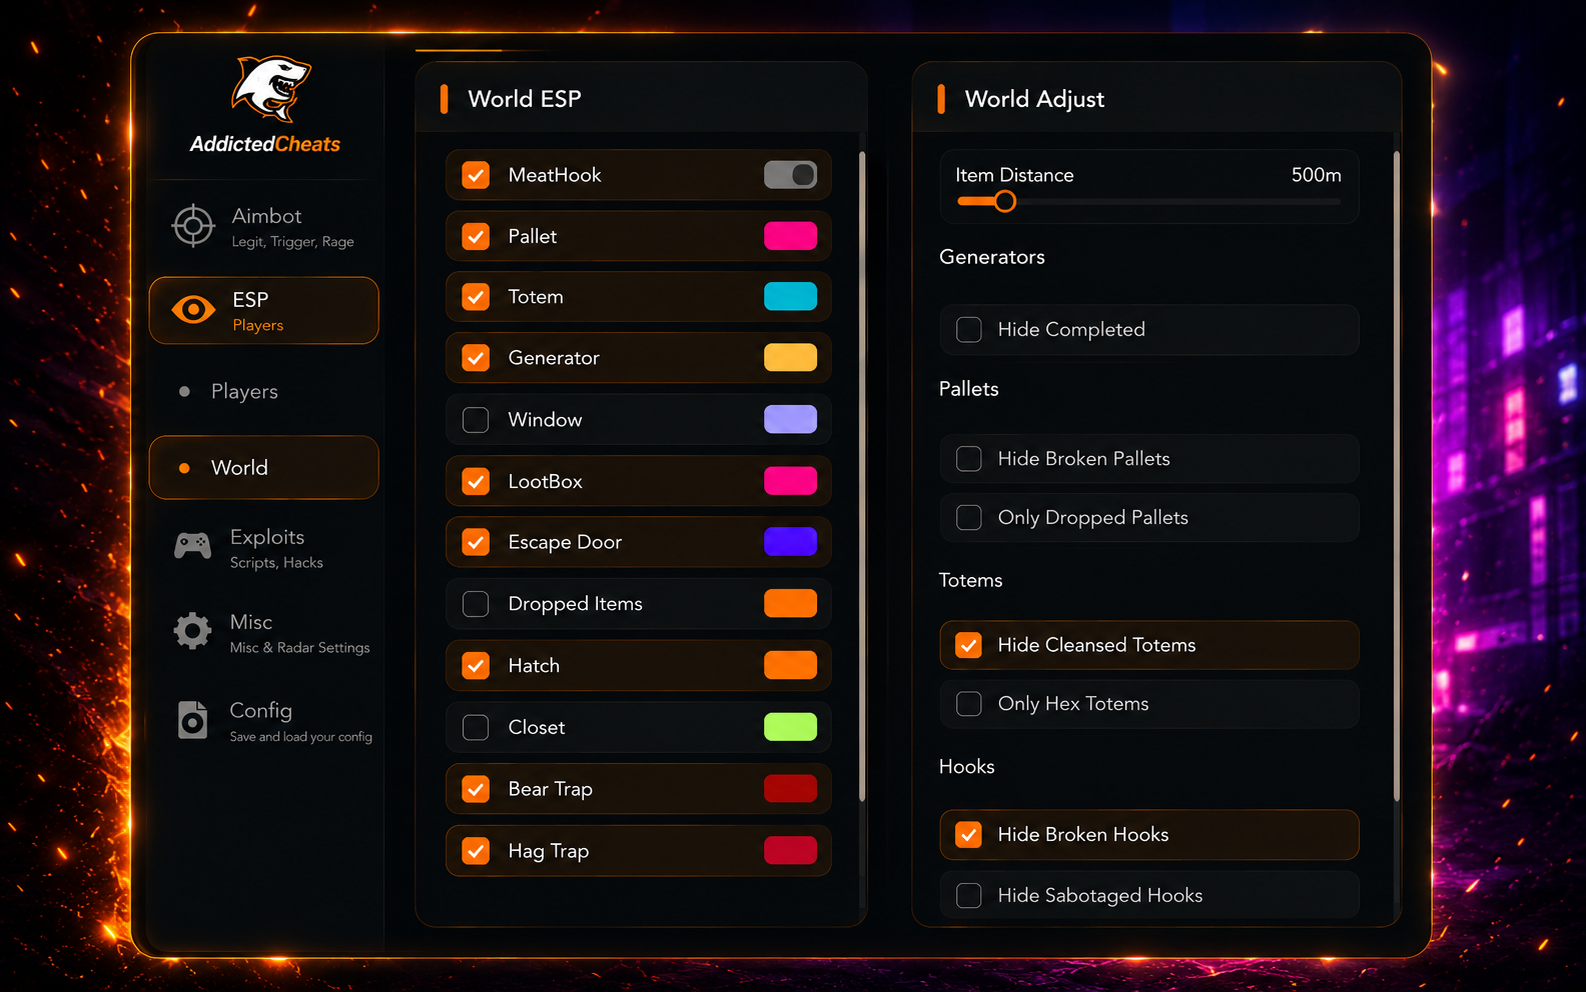Click the Generators section heading
The width and height of the screenshot is (1586, 992).
pyautogui.click(x=992, y=257)
